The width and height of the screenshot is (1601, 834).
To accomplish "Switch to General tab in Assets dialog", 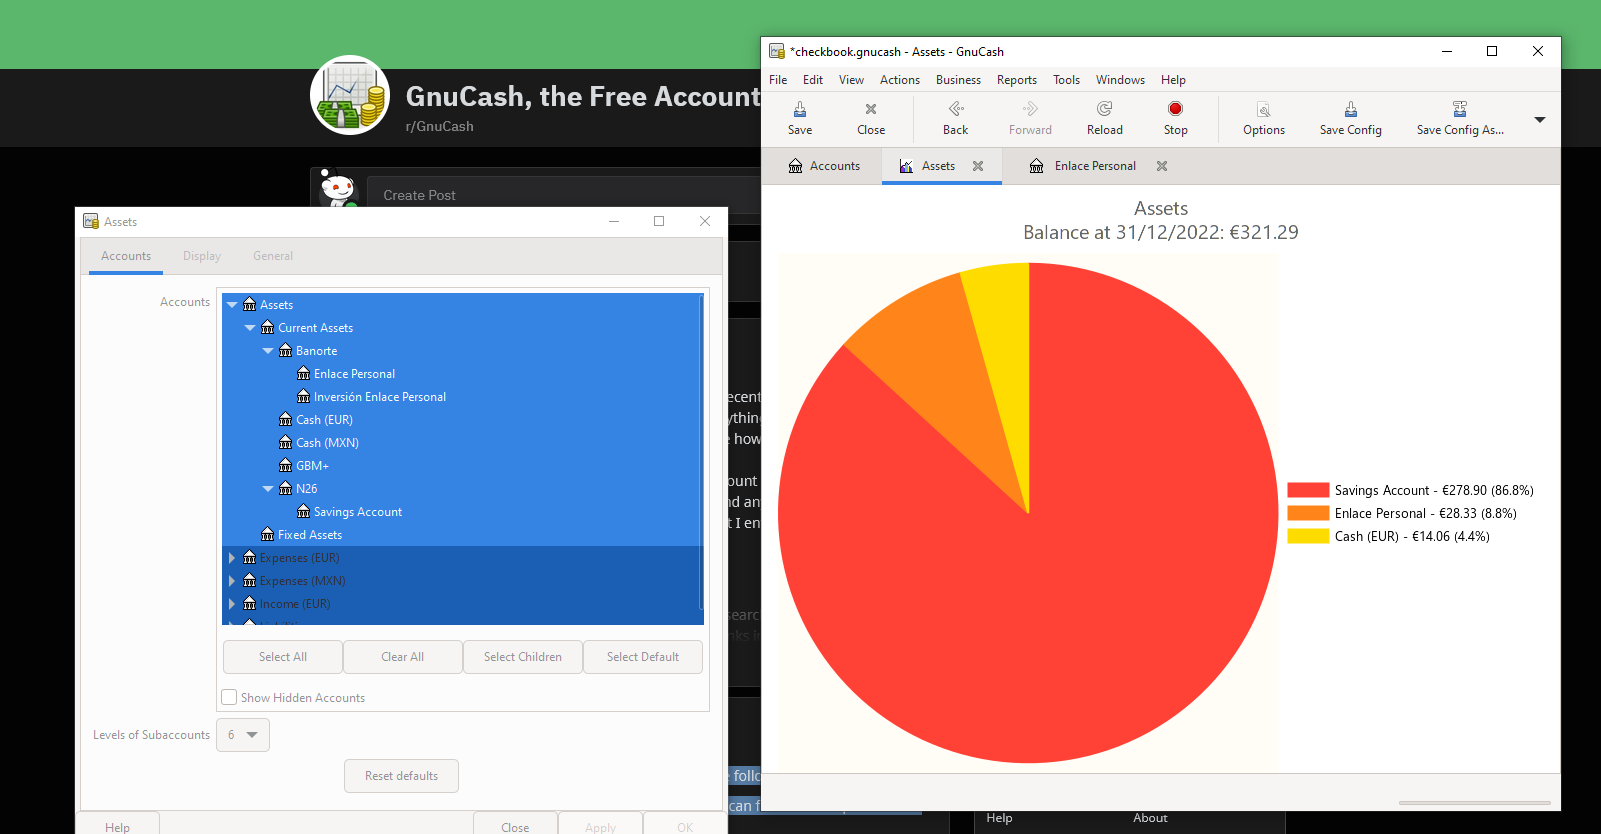I will click(273, 256).
